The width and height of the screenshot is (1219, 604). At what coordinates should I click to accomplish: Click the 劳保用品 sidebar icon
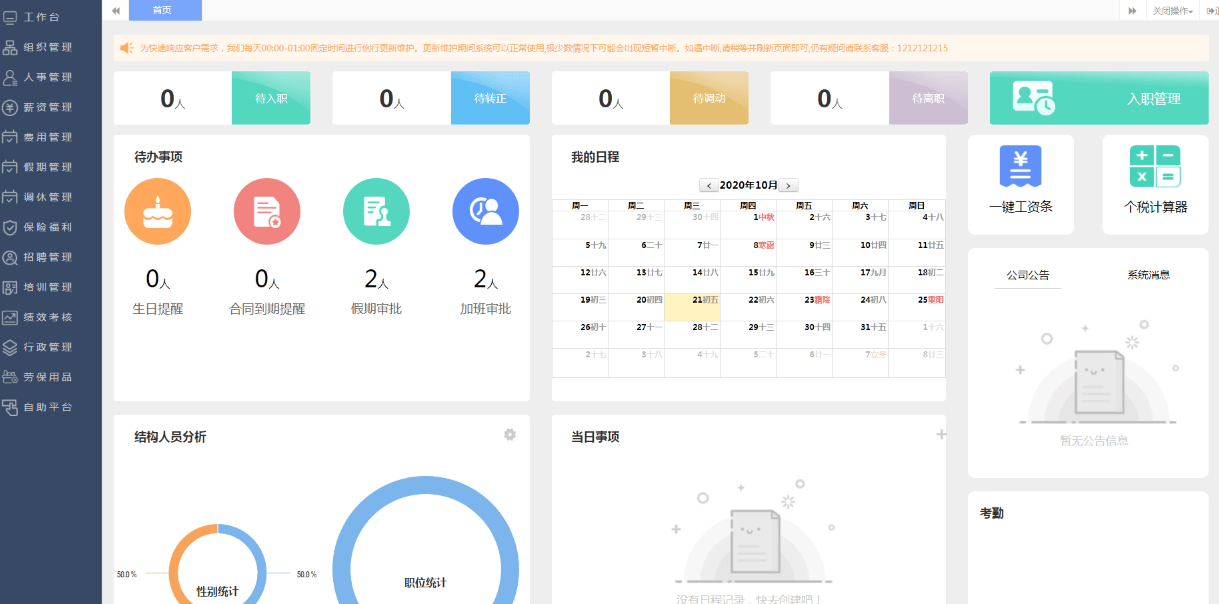pos(11,377)
